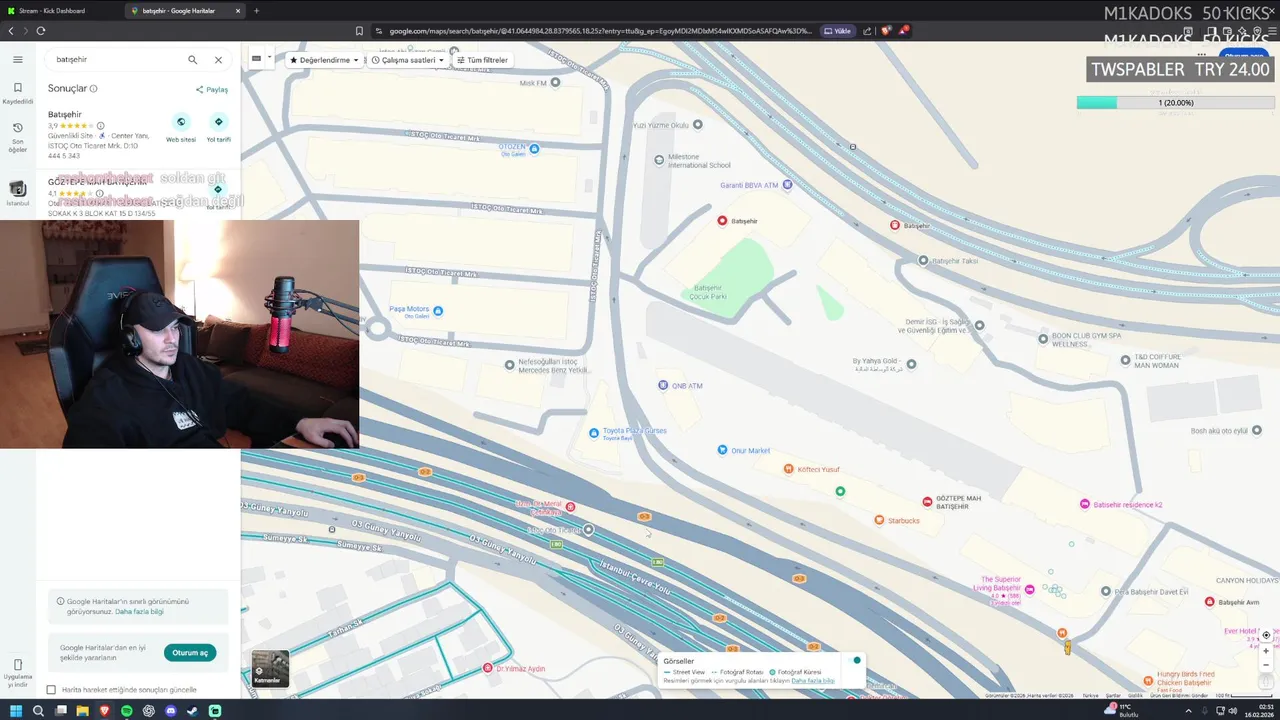
Task: Open the Batışehir search result title
Action: [x=65, y=114]
